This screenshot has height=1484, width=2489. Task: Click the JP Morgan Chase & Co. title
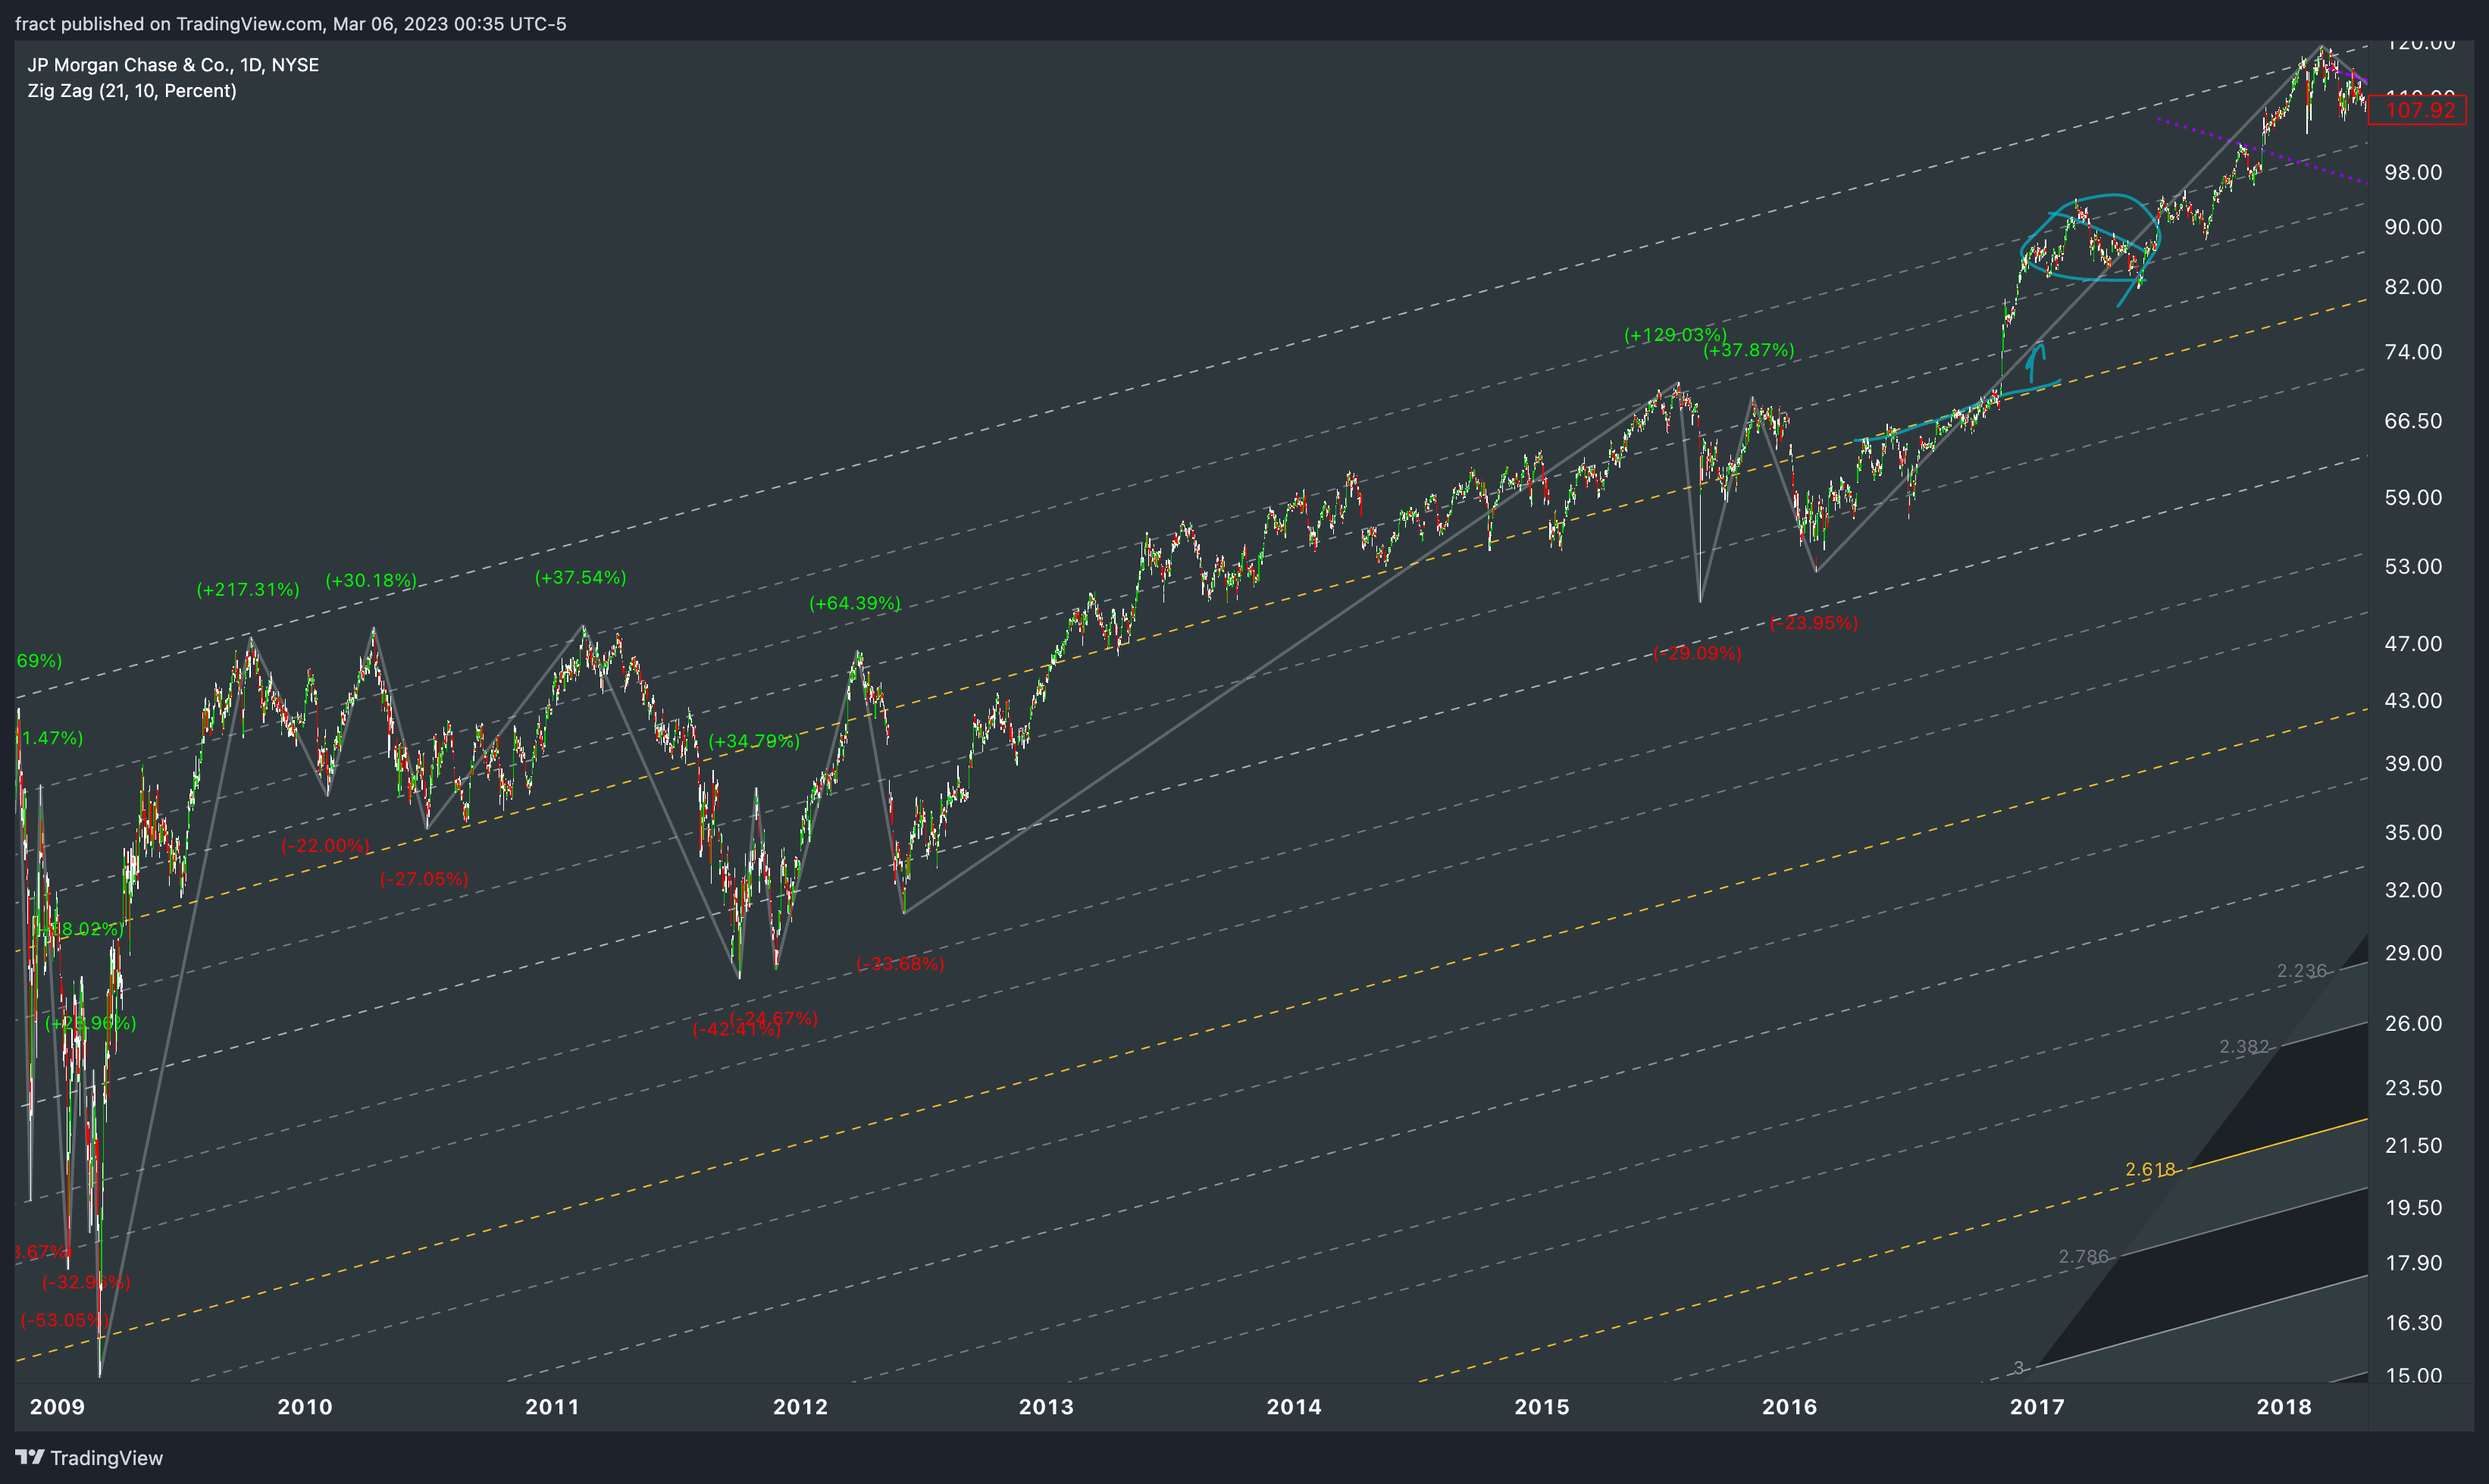(173, 65)
